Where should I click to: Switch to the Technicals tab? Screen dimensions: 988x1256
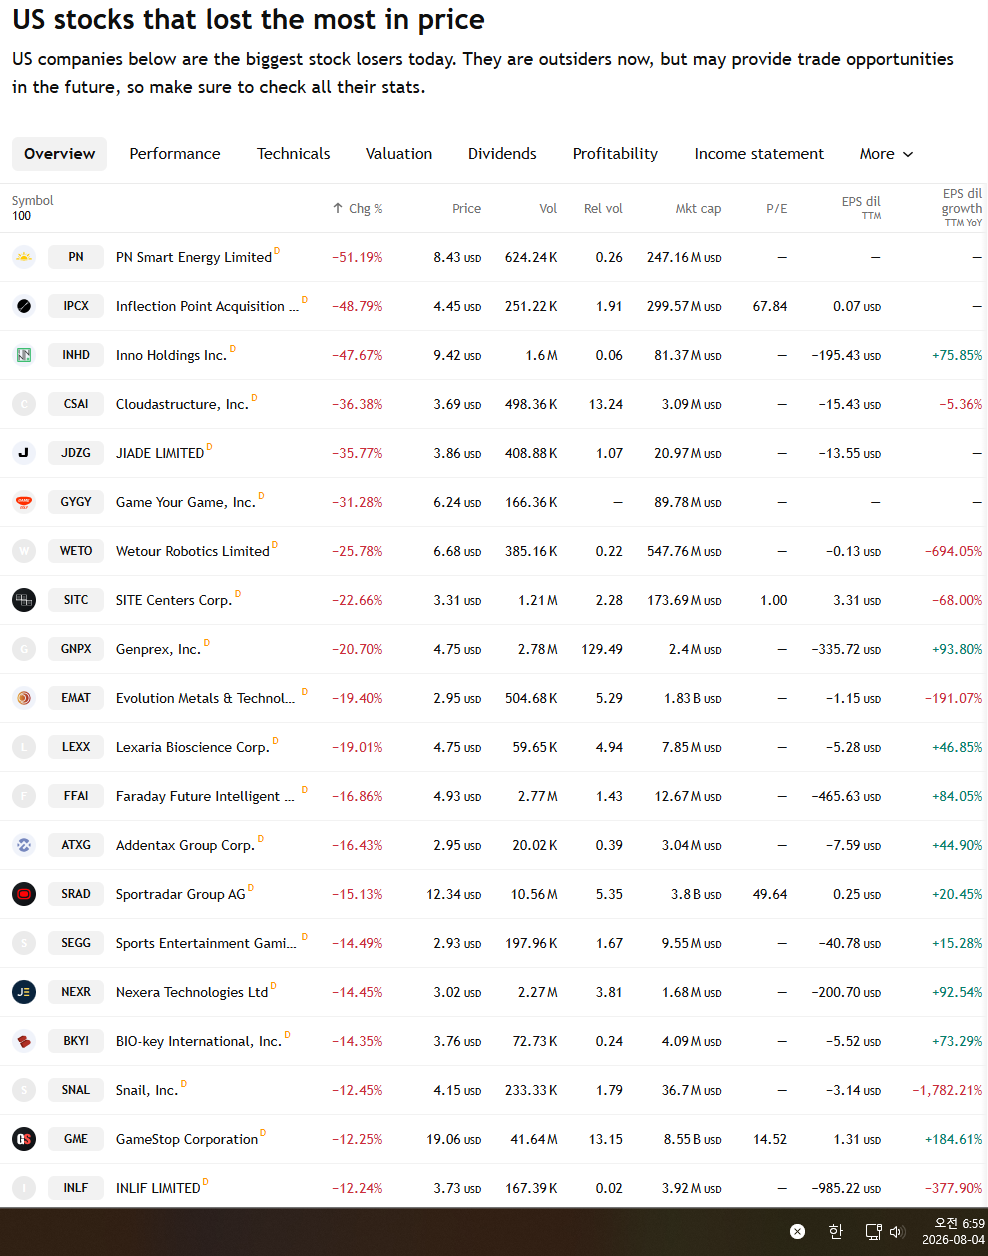click(293, 154)
